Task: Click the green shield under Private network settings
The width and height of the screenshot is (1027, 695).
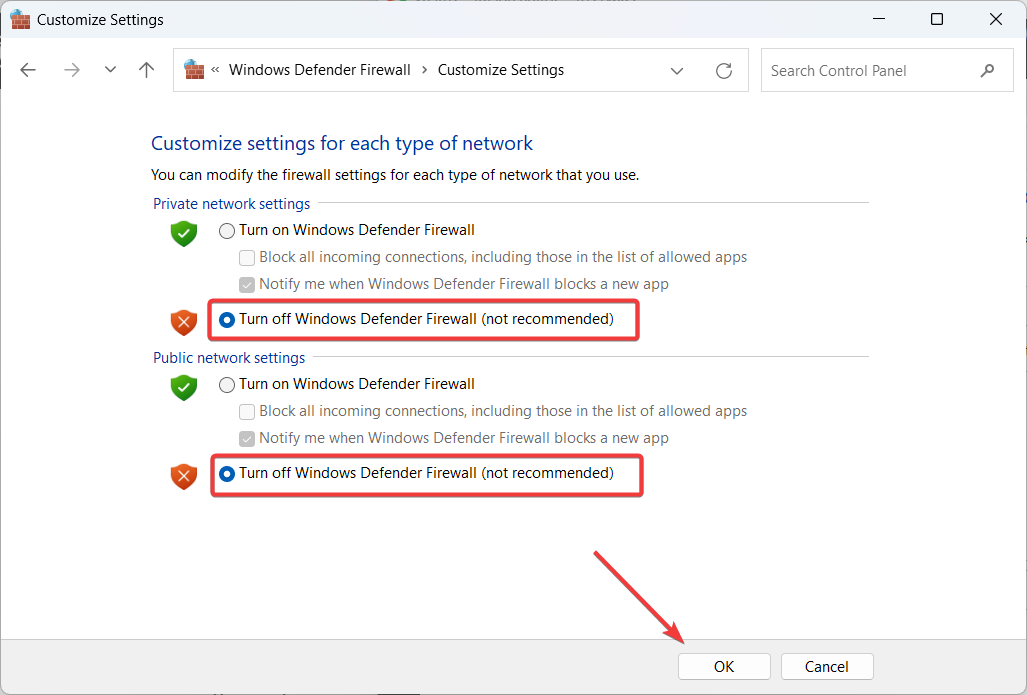Action: tap(183, 234)
